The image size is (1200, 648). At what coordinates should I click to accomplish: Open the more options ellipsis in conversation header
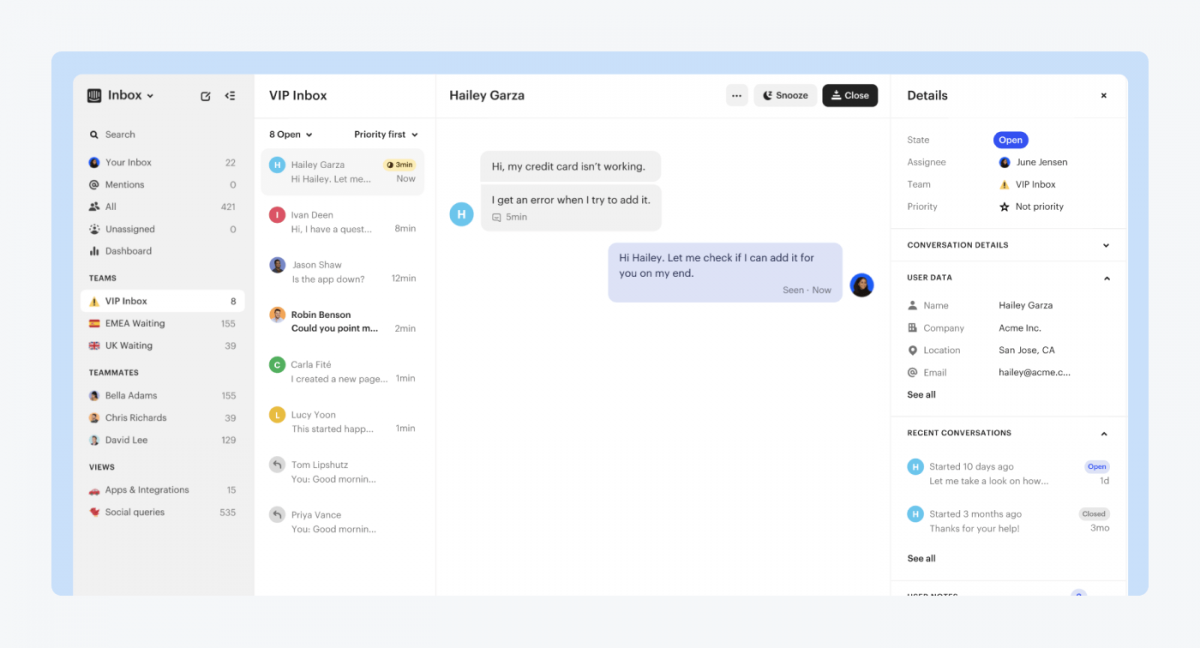coord(736,94)
